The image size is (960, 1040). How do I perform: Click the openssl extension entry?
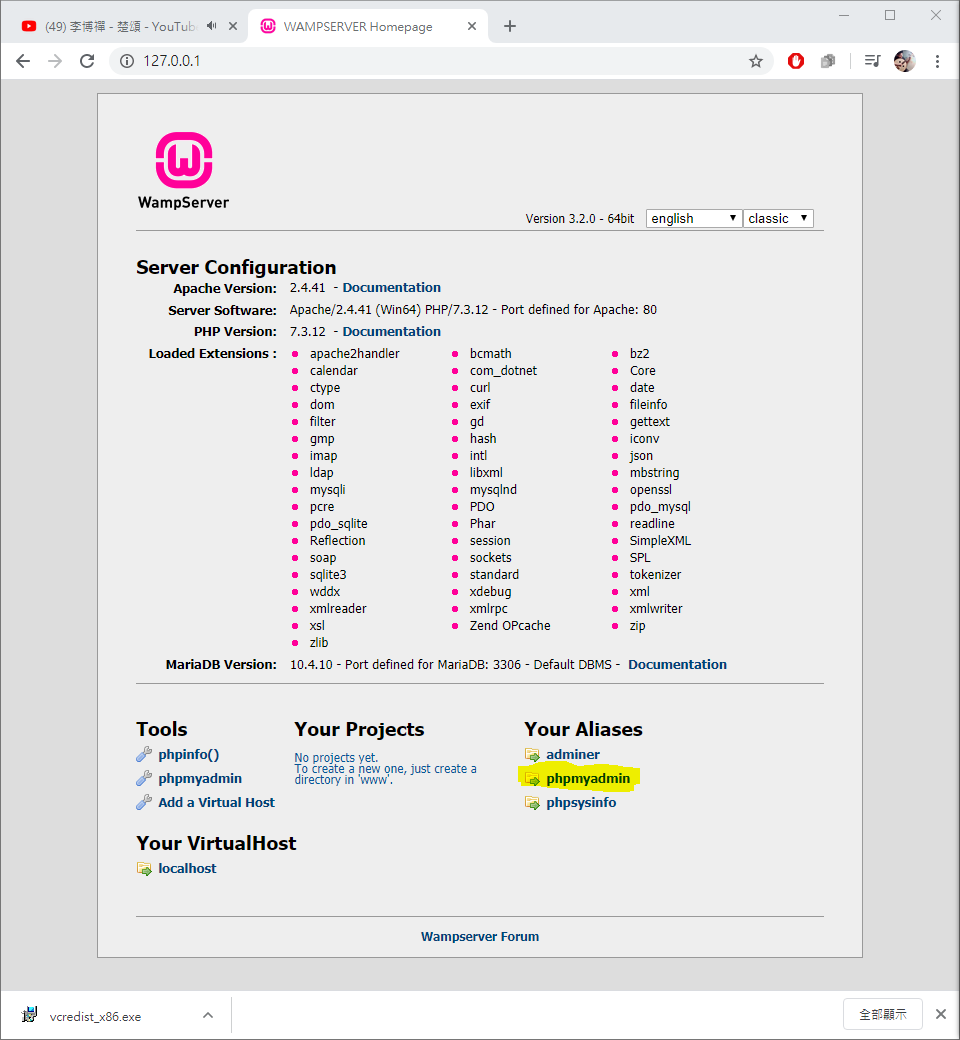click(x=651, y=489)
